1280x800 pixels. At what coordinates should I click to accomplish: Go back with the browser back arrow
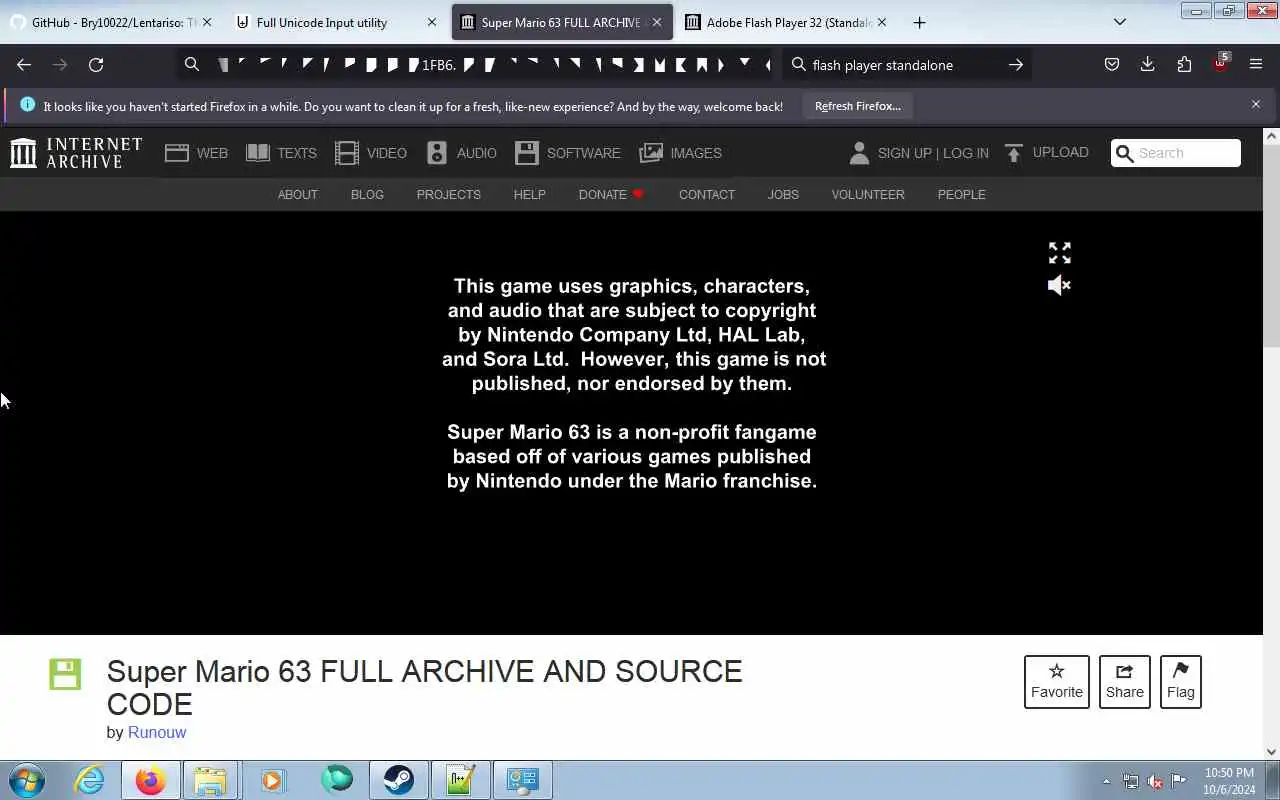tap(24, 65)
